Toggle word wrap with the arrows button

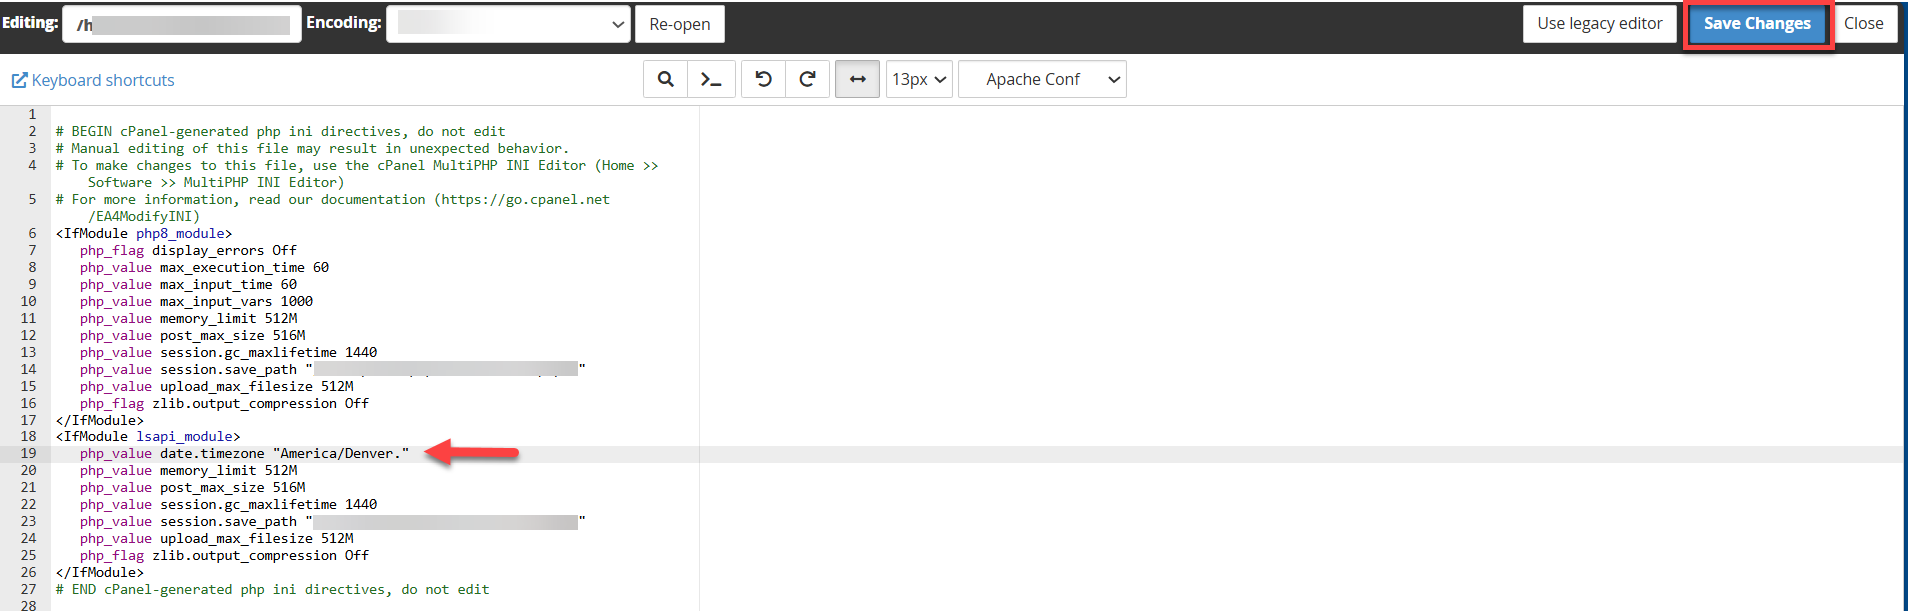[857, 79]
